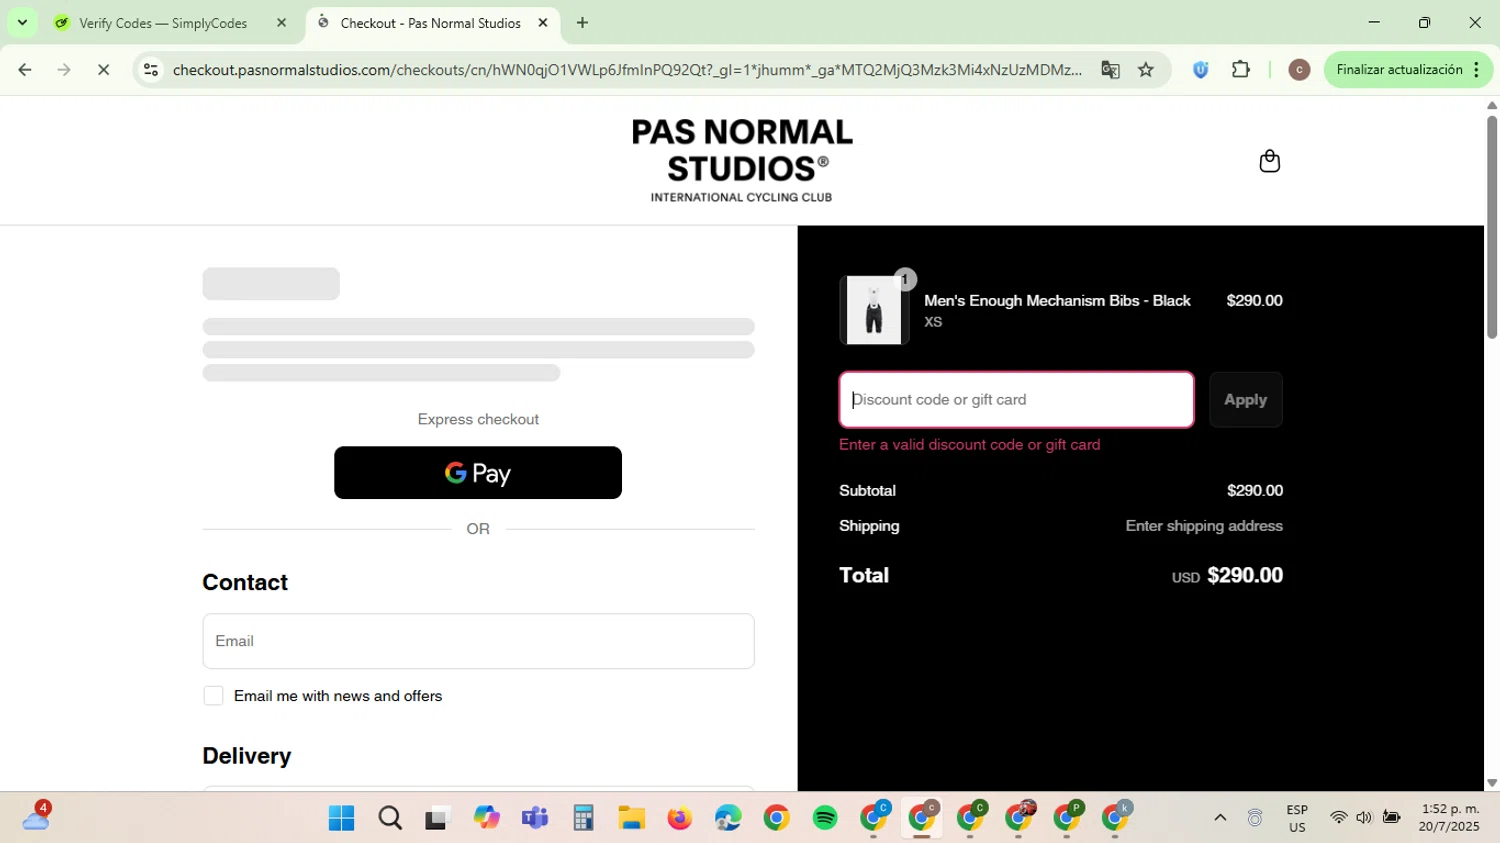
Task: Pay with the Google Pay button
Action: (478, 473)
